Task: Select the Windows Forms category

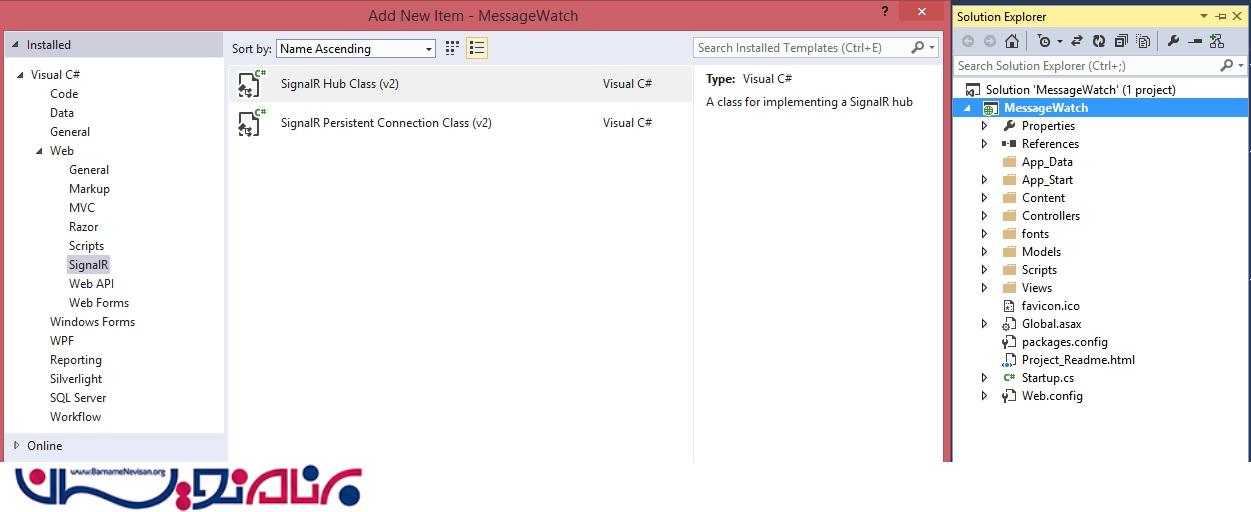Action: coord(92,322)
